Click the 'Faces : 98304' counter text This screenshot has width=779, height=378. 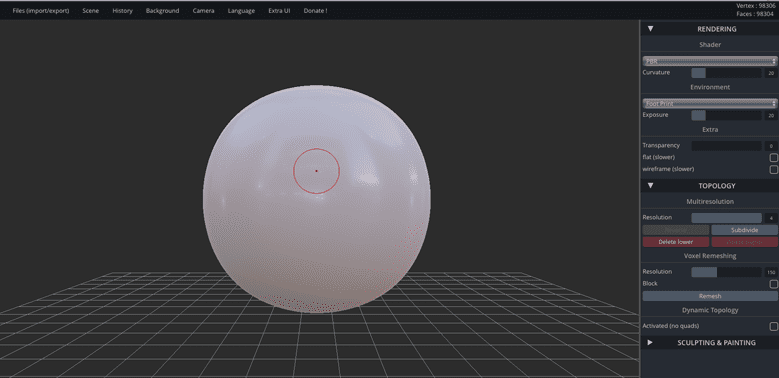tap(756, 14)
